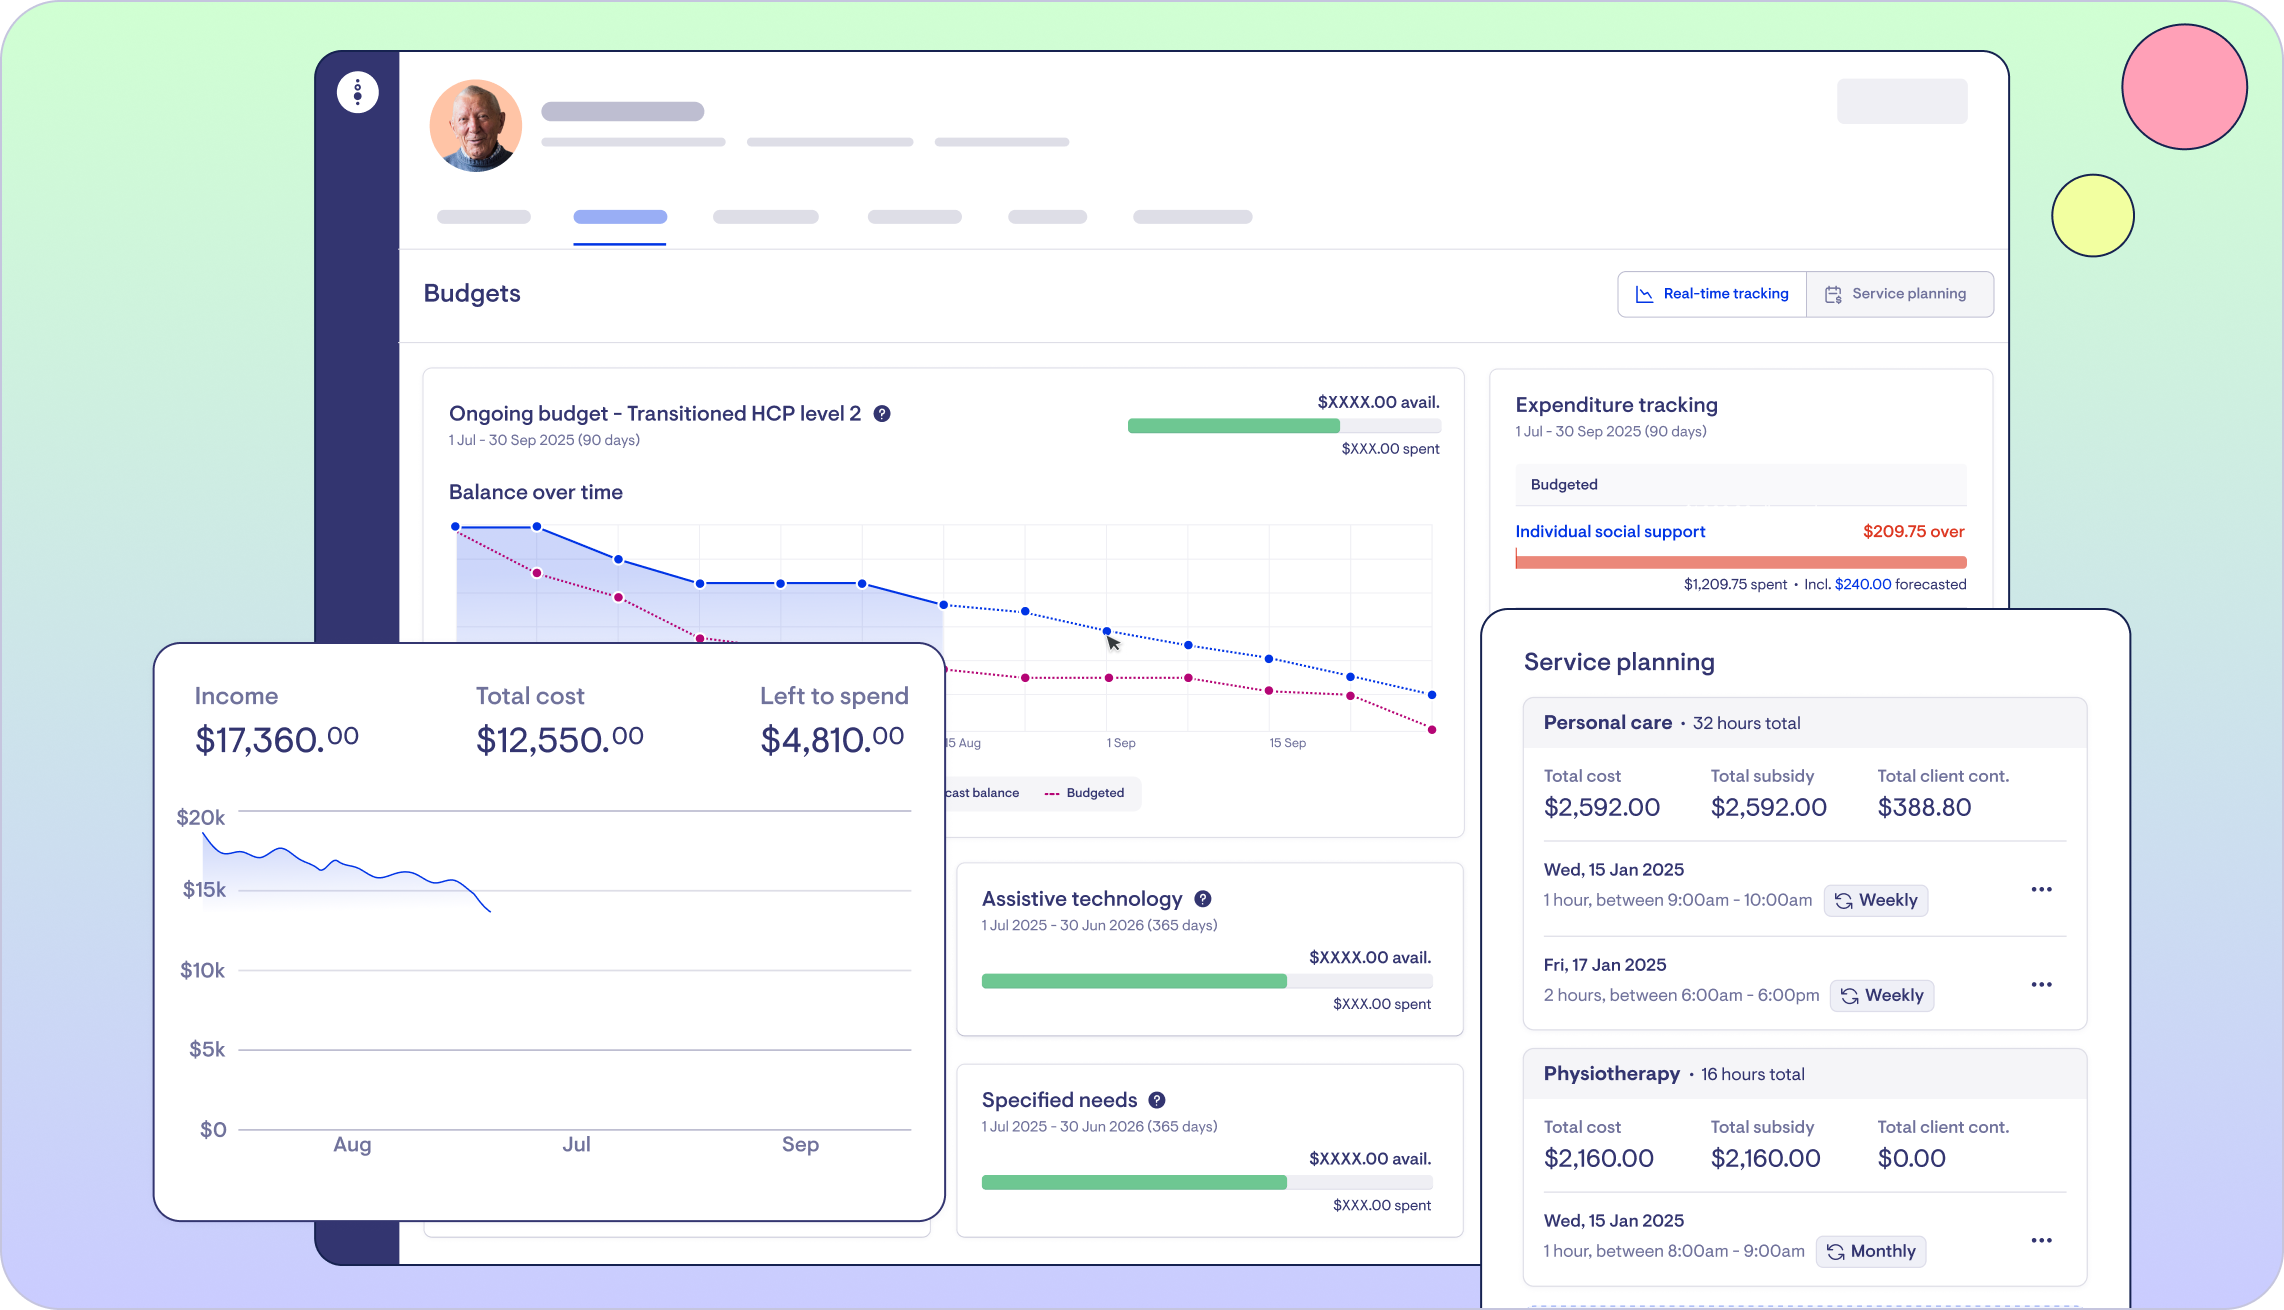
Task: Click the dots icon in the dark sidebar
Action: [x=357, y=91]
